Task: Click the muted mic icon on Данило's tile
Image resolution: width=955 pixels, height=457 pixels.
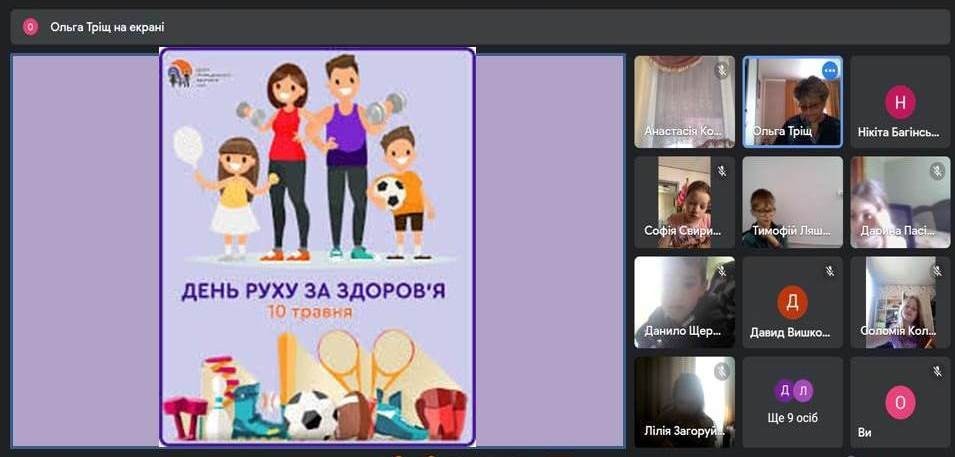Action: [x=721, y=271]
